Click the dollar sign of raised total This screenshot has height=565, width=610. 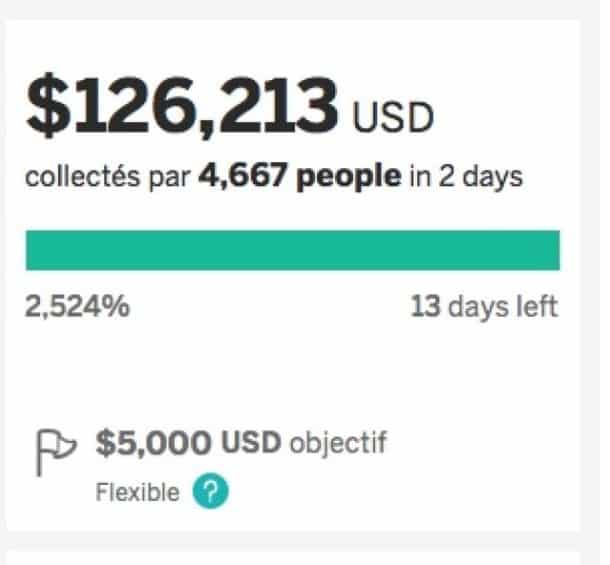coord(49,105)
